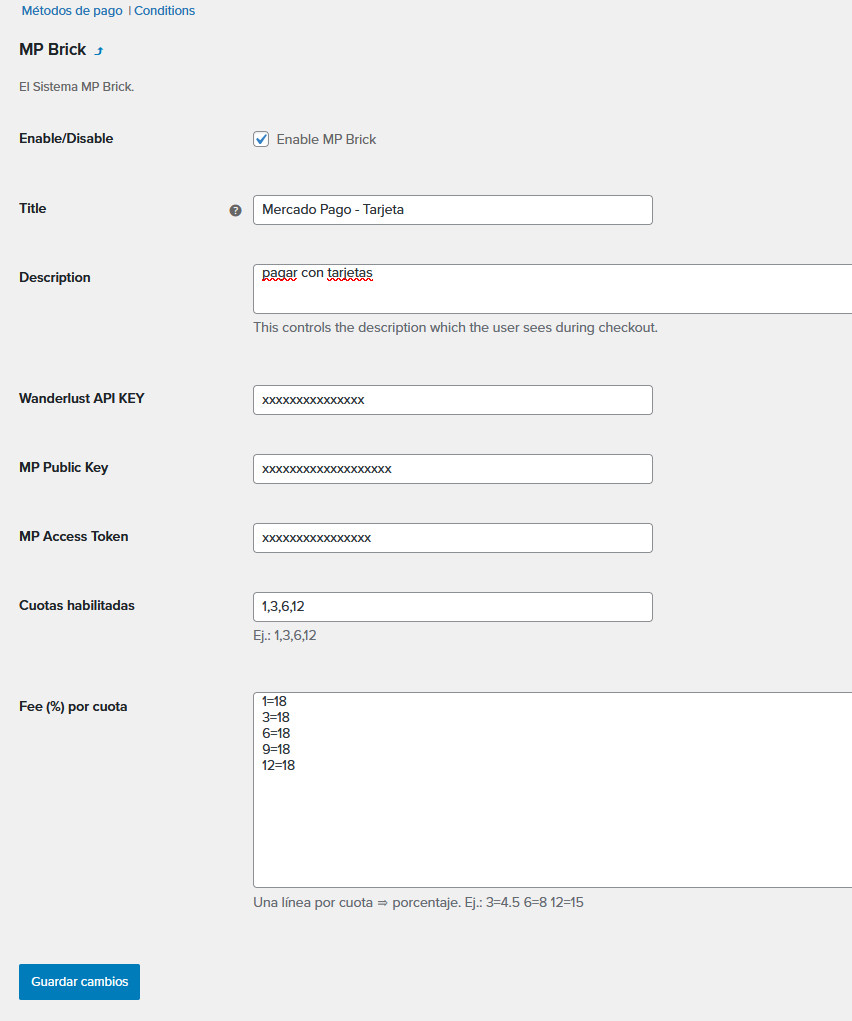Click the MP Public Key input field
The width and height of the screenshot is (852, 1021).
pyautogui.click(x=453, y=469)
